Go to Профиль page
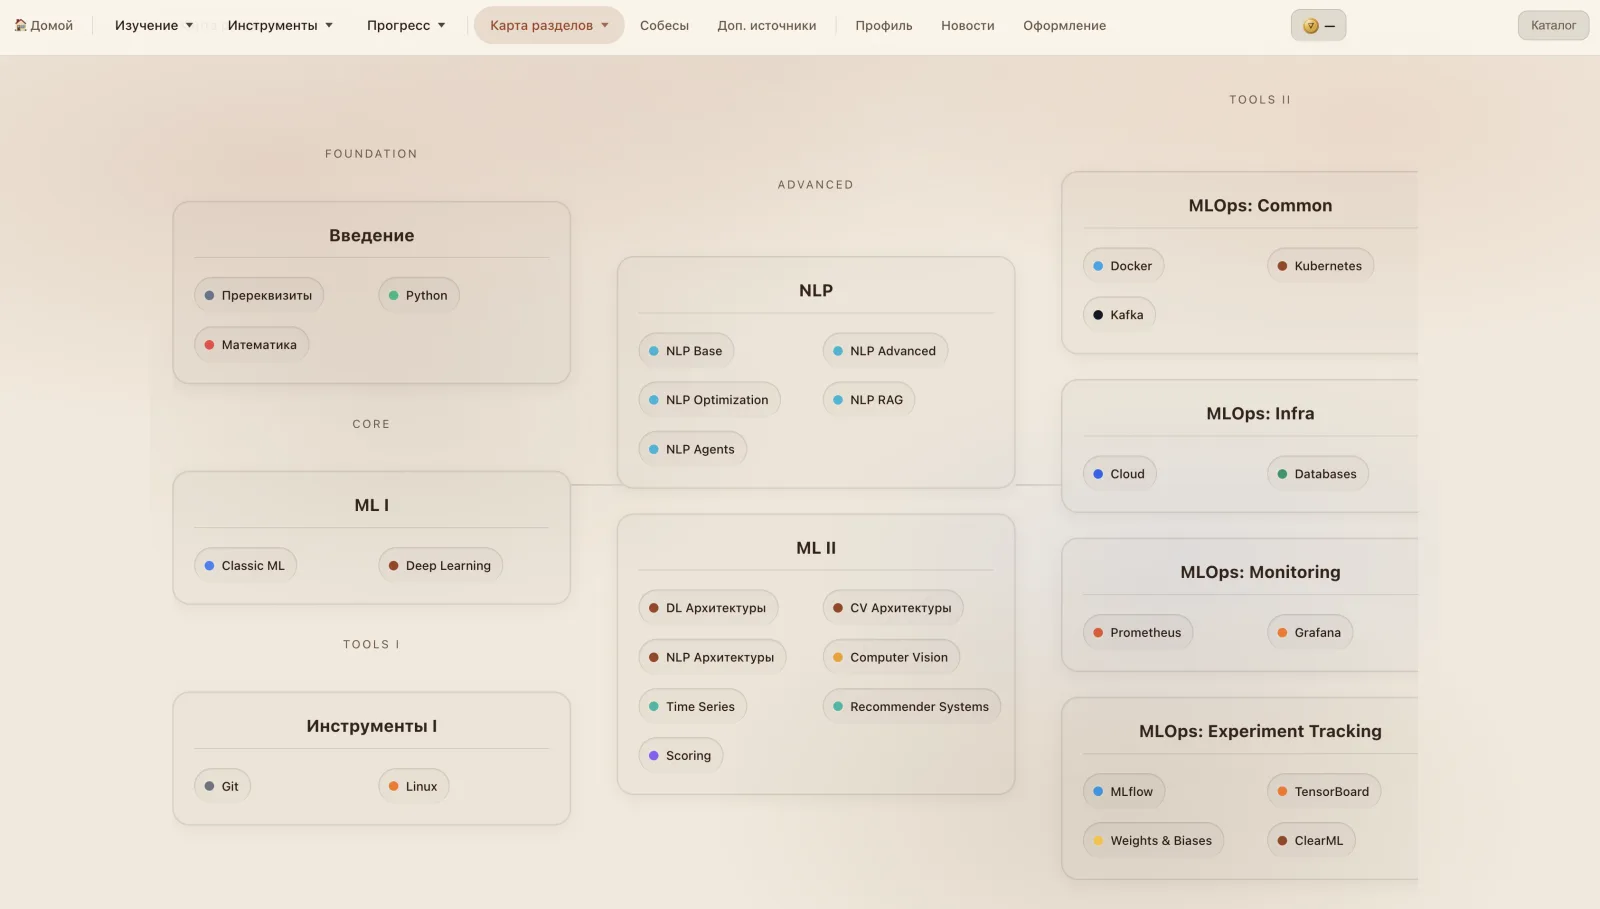The height and width of the screenshot is (909, 1600). pos(883,25)
